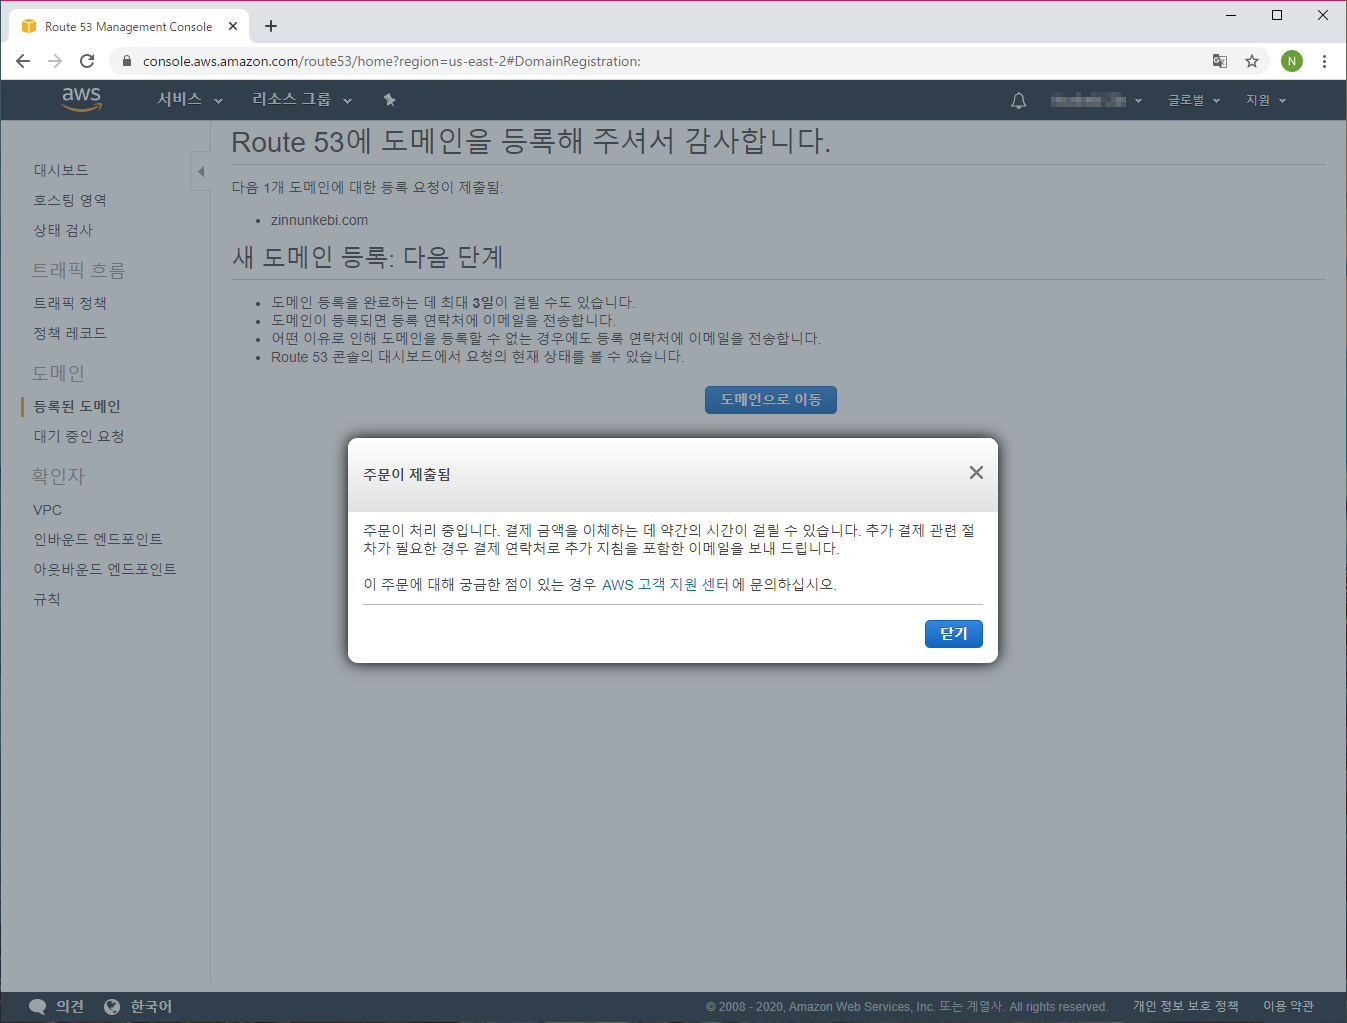This screenshot has height=1023, width=1347.
Task: Click the address bar URL
Action: pyautogui.click(x=392, y=61)
